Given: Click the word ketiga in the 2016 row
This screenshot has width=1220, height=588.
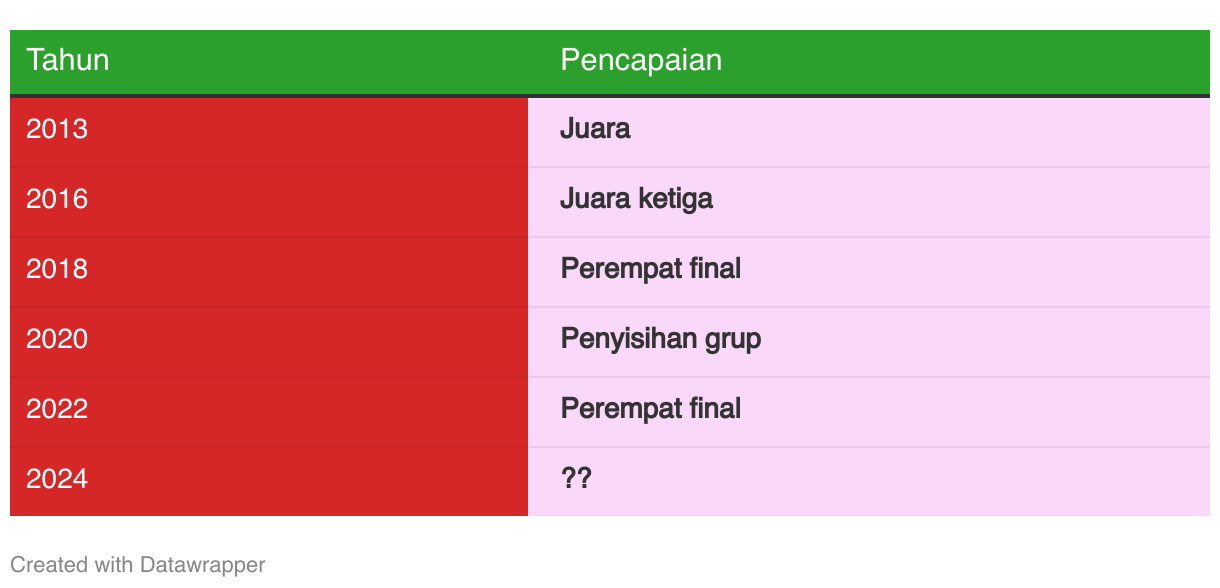Looking at the screenshot, I should point(675,200).
